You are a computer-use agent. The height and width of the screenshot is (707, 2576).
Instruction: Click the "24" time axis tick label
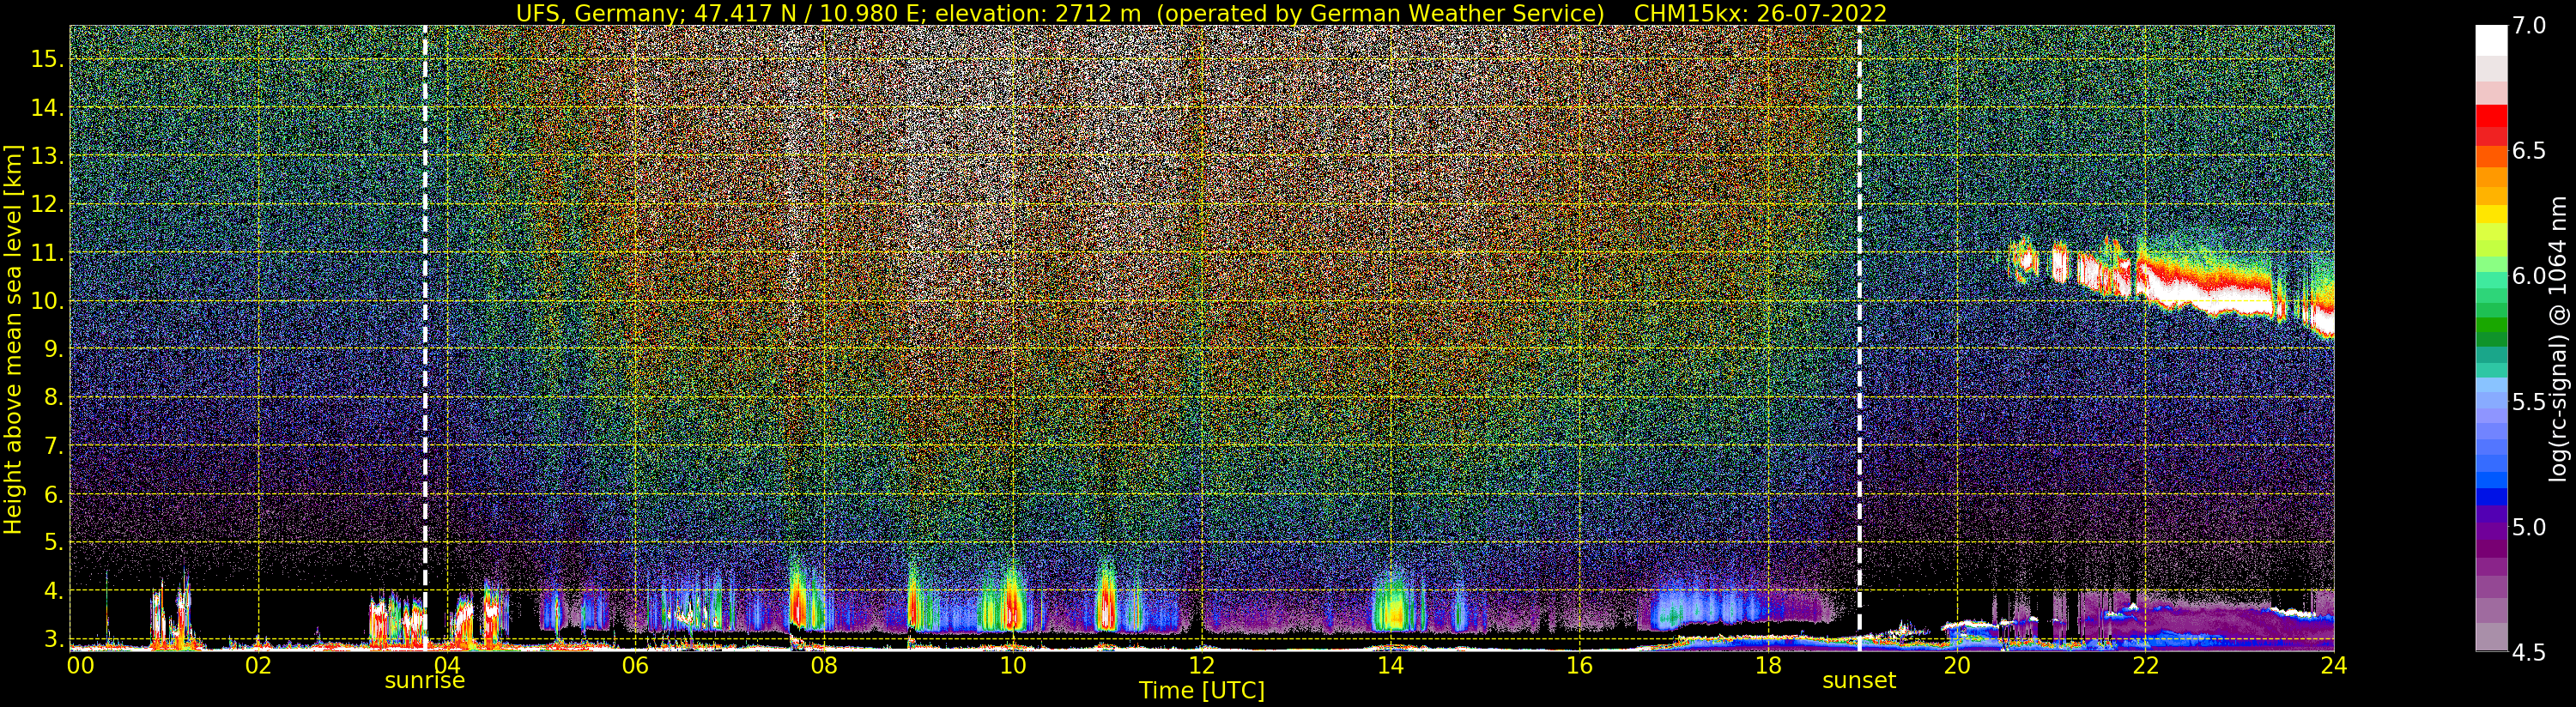tap(2334, 665)
